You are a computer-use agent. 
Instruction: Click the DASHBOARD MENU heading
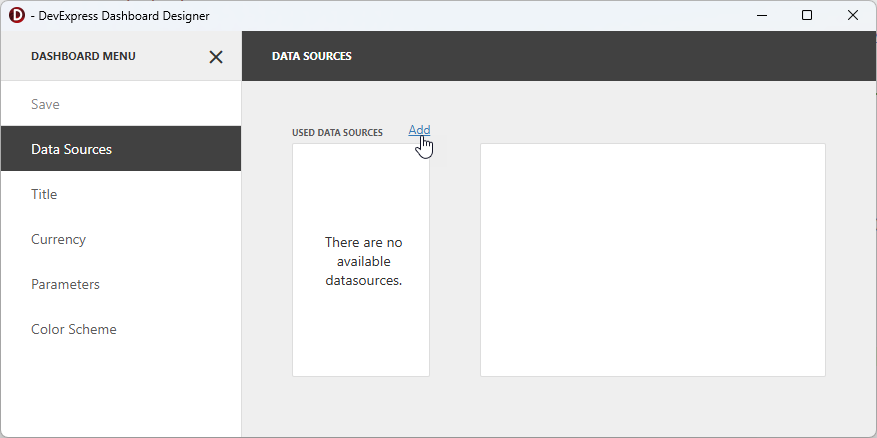coord(83,56)
